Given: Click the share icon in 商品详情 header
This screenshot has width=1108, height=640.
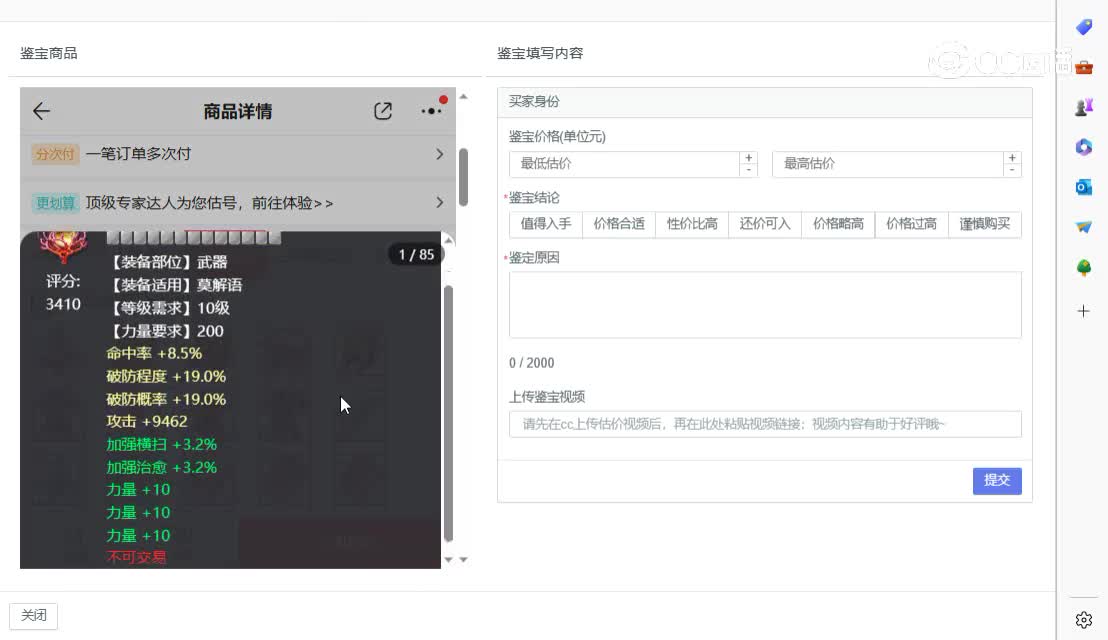Looking at the screenshot, I should pyautogui.click(x=383, y=111).
